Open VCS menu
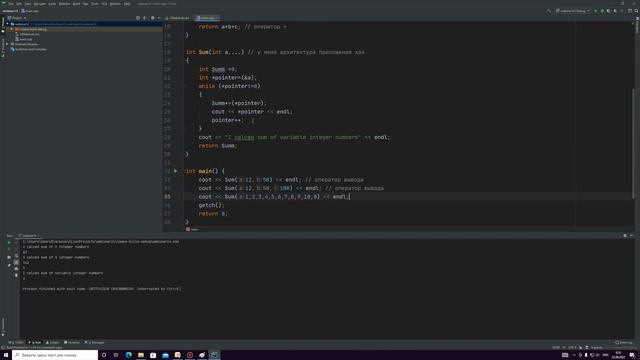 click(104, 4)
